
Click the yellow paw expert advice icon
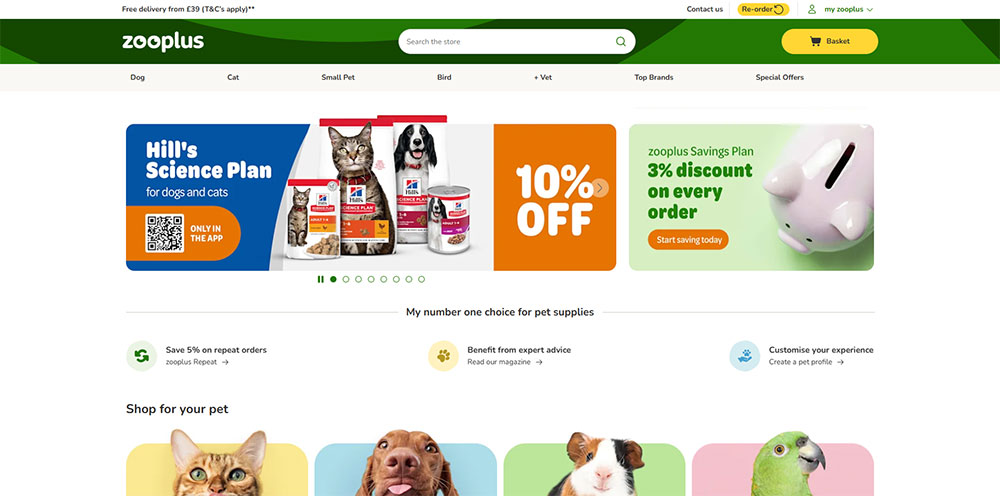tap(443, 356)
